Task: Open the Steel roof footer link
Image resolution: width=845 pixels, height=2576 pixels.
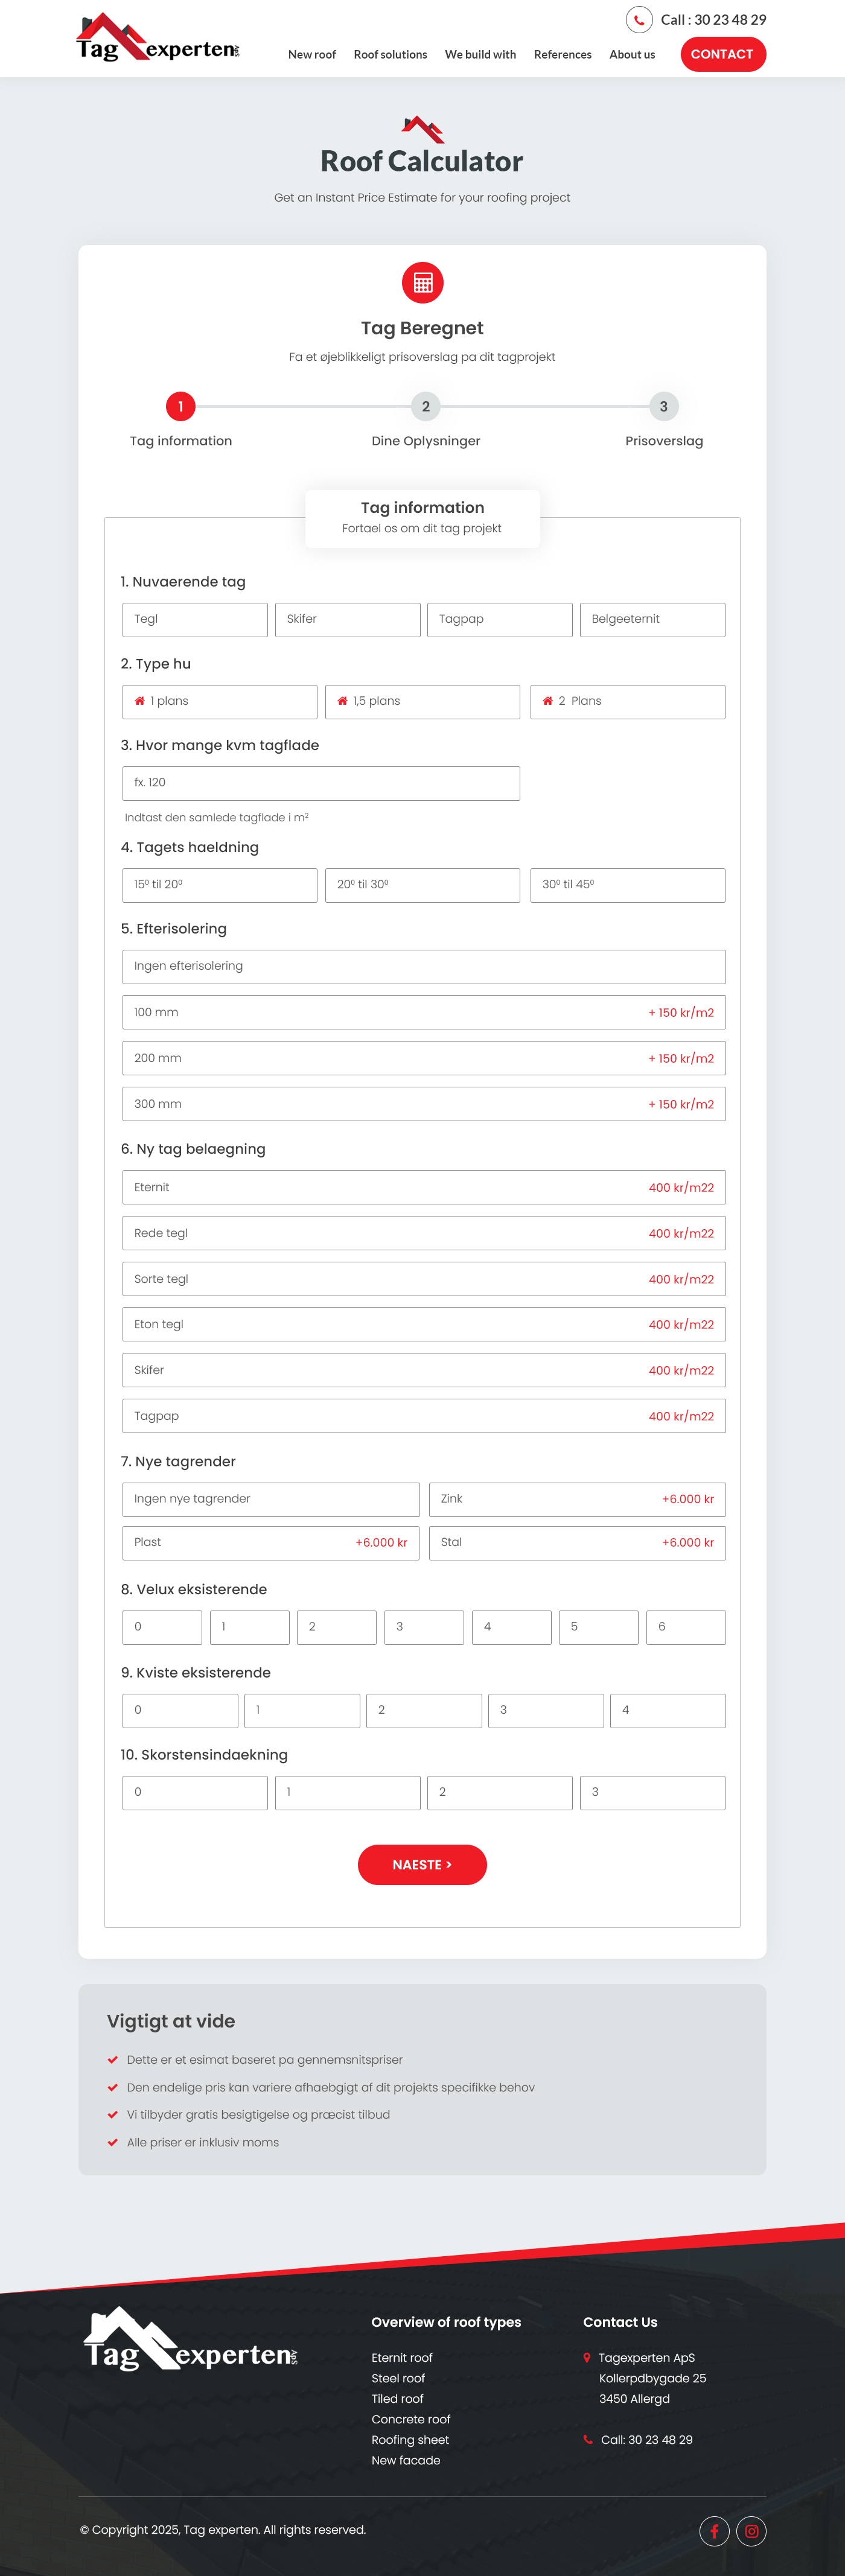Action: coord(398,2378)
